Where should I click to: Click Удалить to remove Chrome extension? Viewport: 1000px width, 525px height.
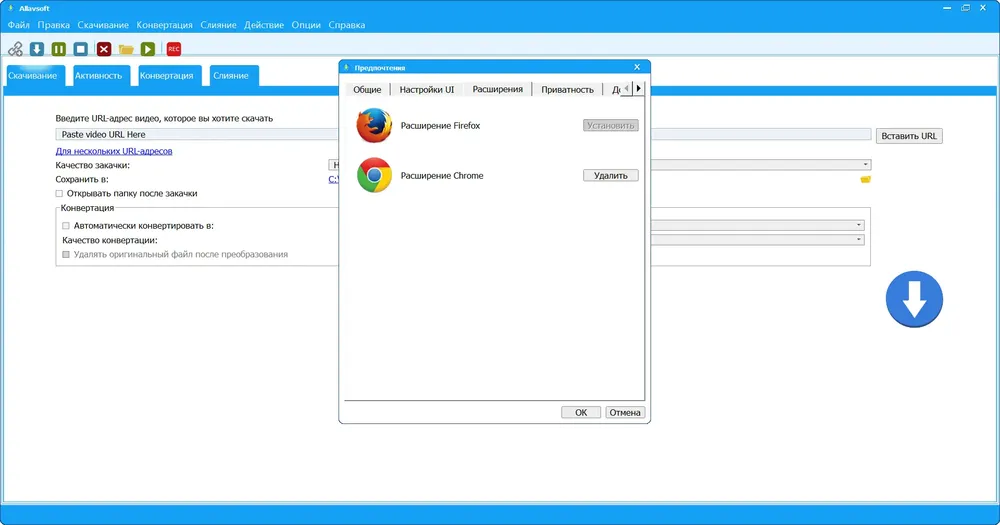[610, 175]
